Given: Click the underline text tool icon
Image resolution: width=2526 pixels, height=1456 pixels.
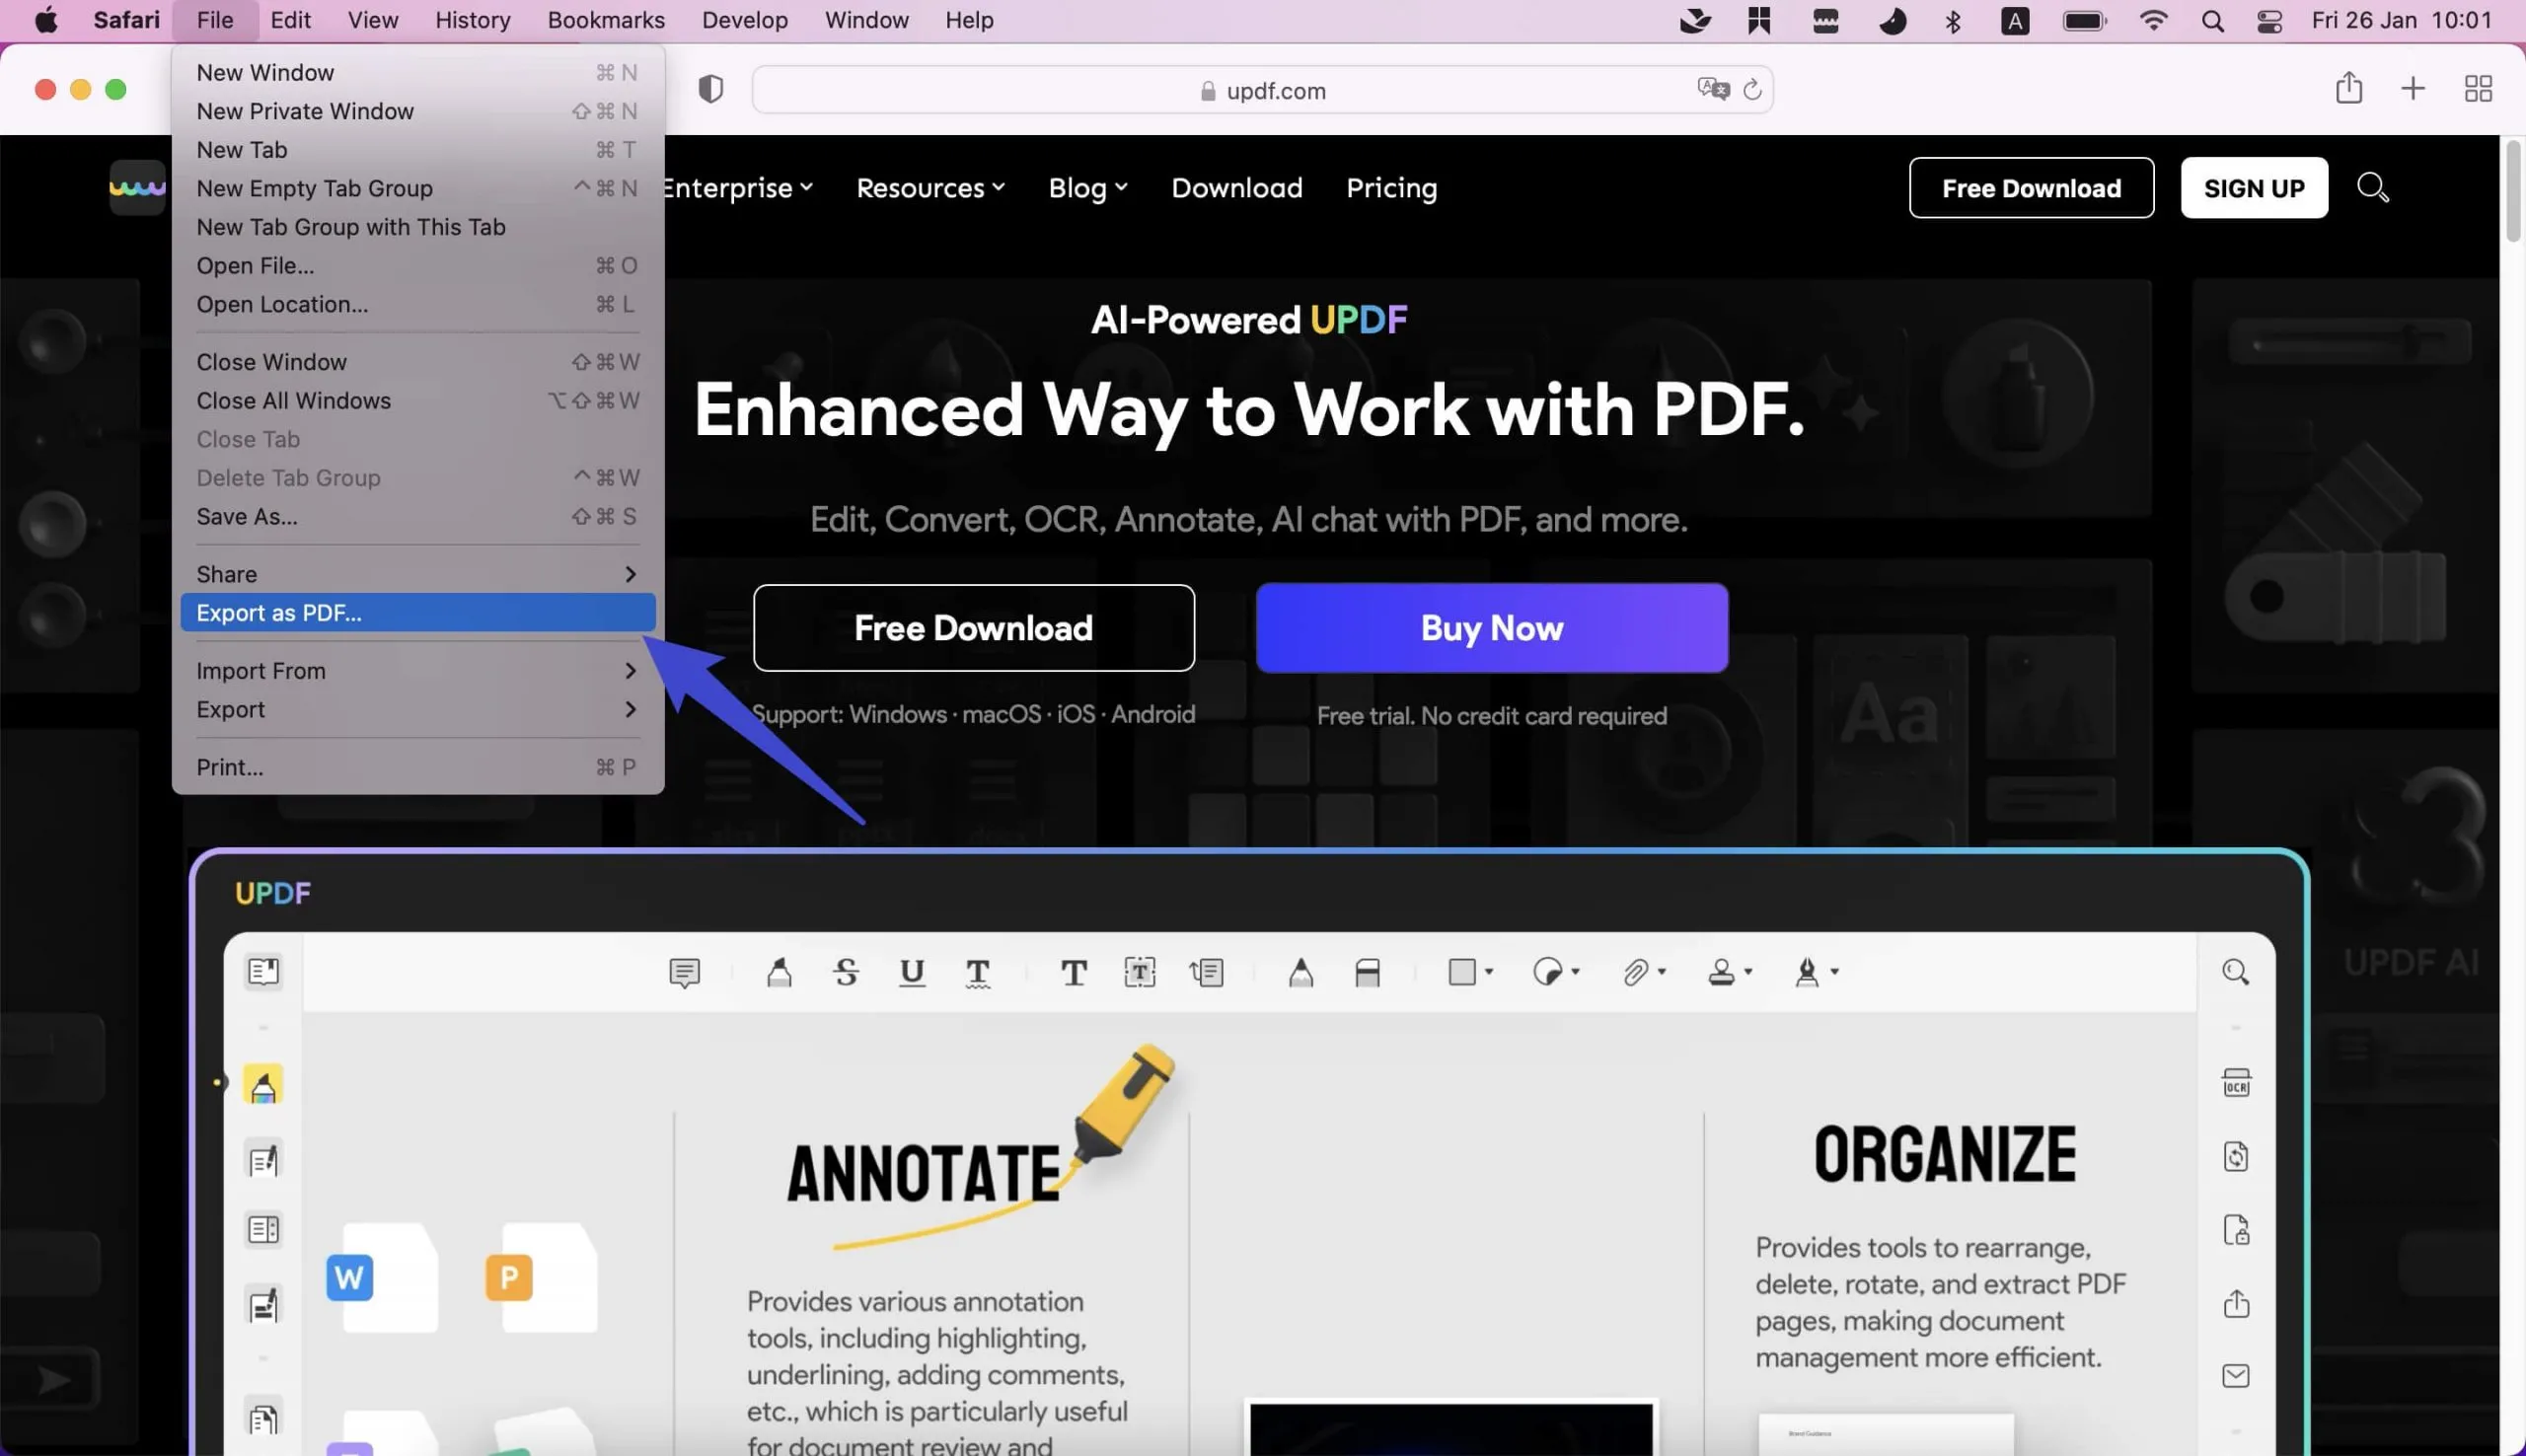Looking at the screenshot, I should click(909, 972).
